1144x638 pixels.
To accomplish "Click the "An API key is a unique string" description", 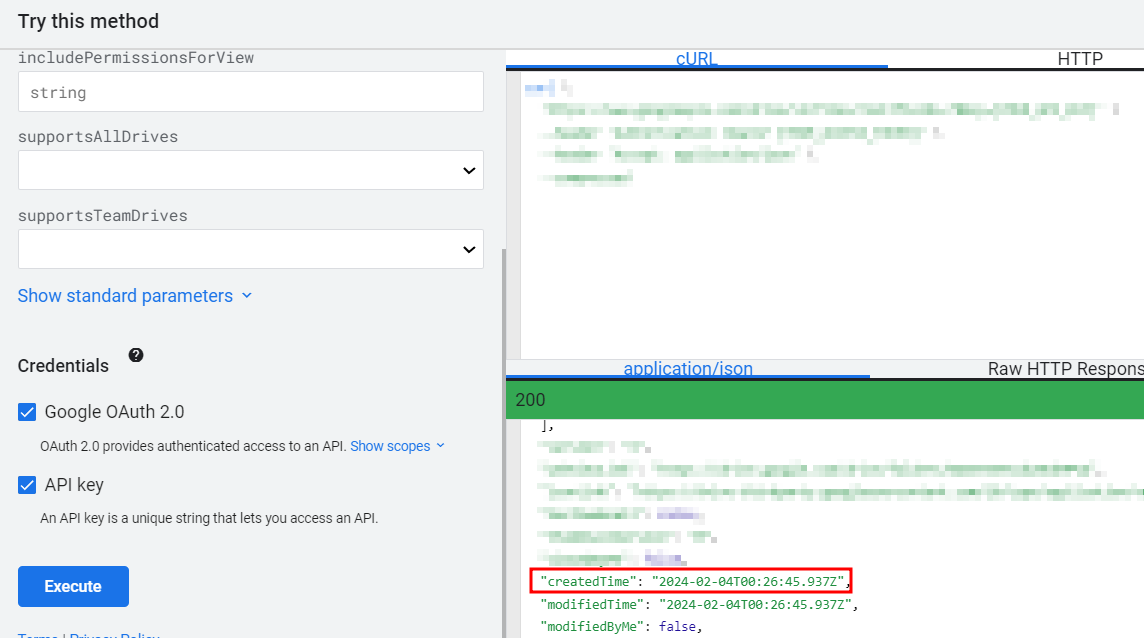I will (209, 518).
